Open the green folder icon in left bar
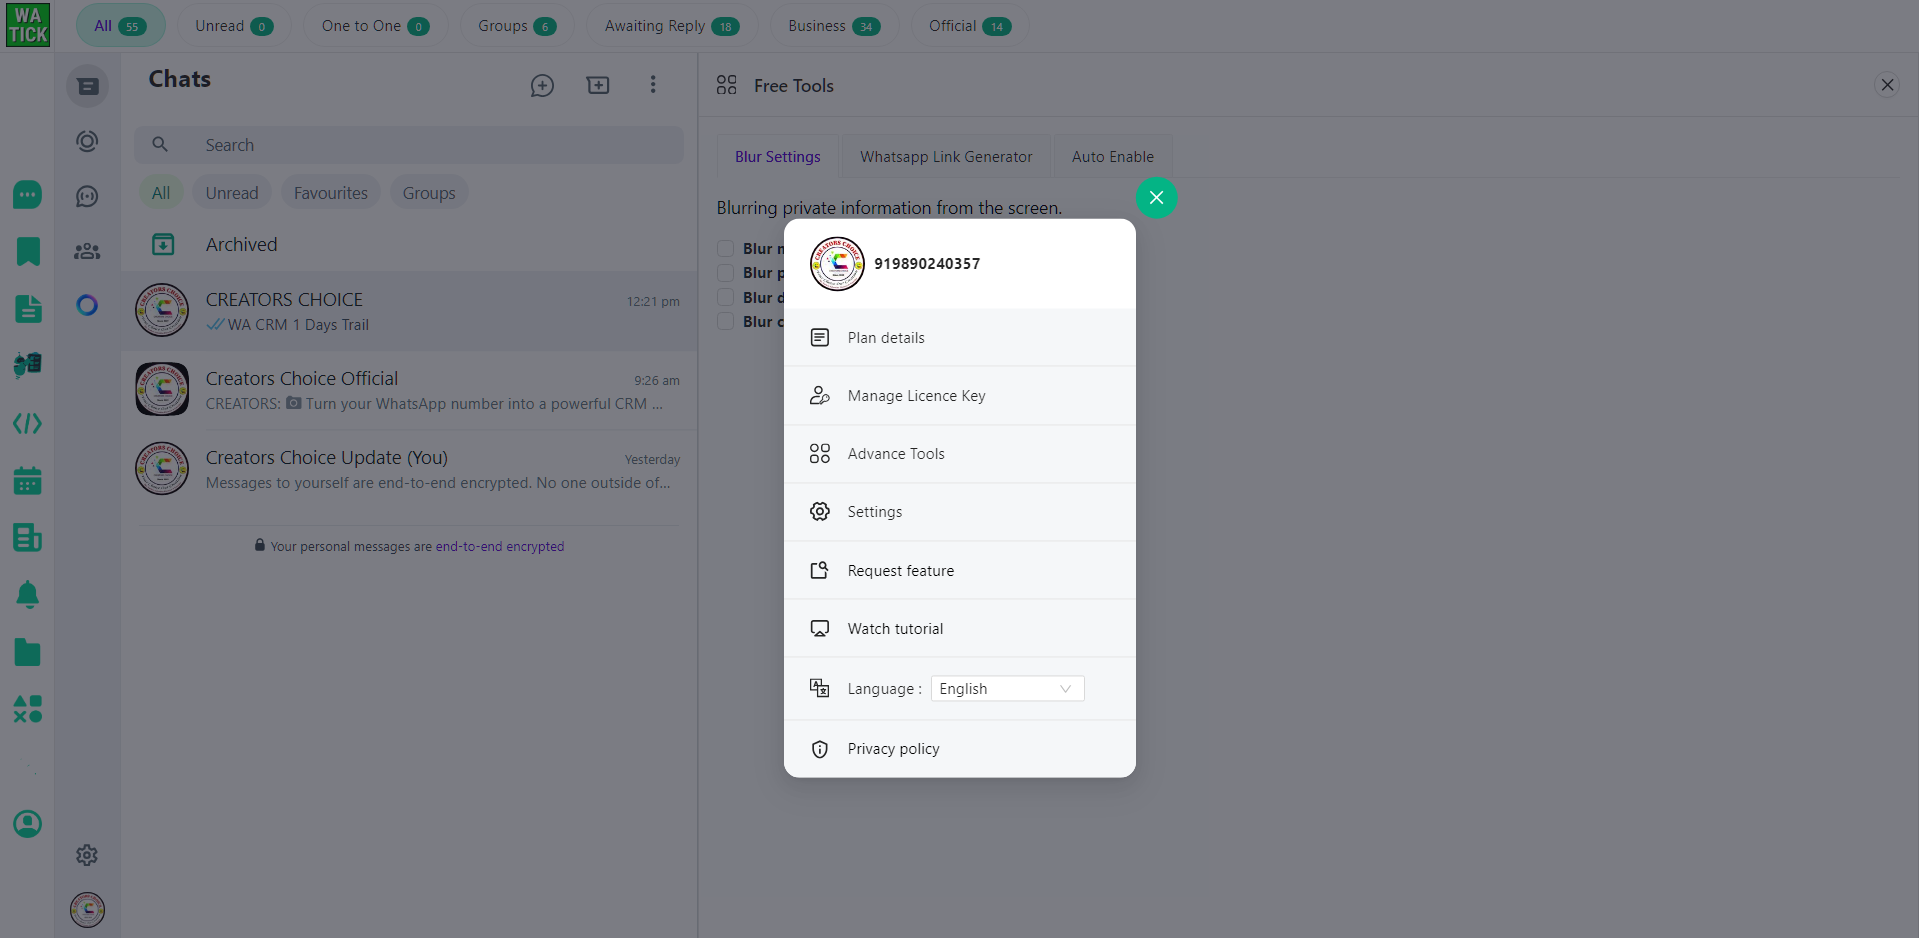 28,653
